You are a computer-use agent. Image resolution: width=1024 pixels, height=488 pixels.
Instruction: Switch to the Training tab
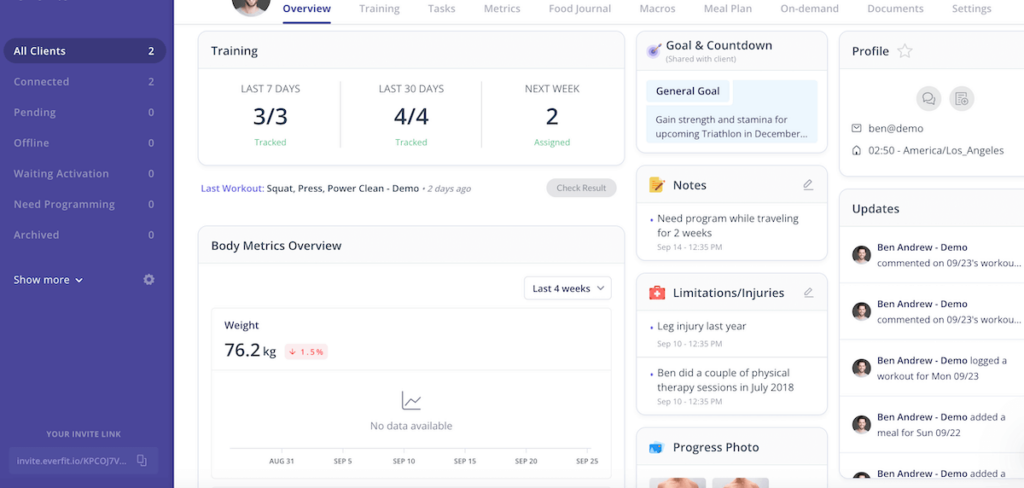tap(379, 9)
